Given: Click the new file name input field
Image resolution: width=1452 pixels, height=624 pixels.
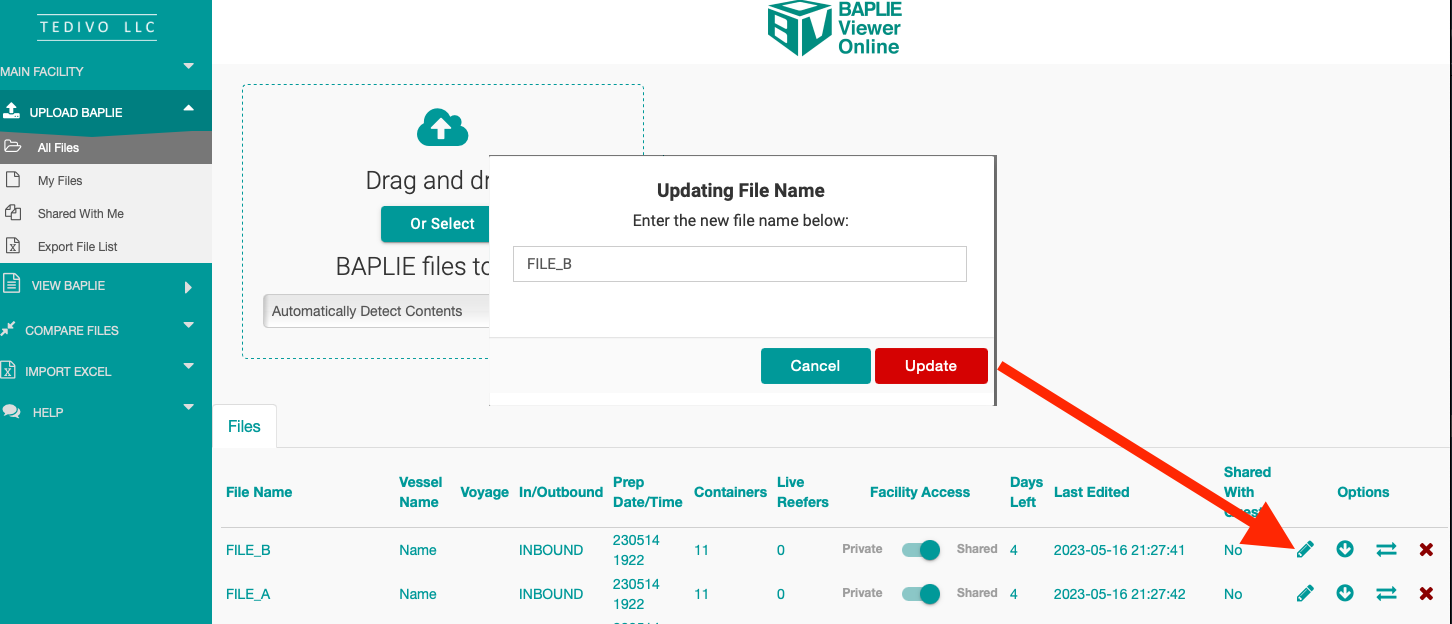Looking at the screenshot, I should pos(739,264).
